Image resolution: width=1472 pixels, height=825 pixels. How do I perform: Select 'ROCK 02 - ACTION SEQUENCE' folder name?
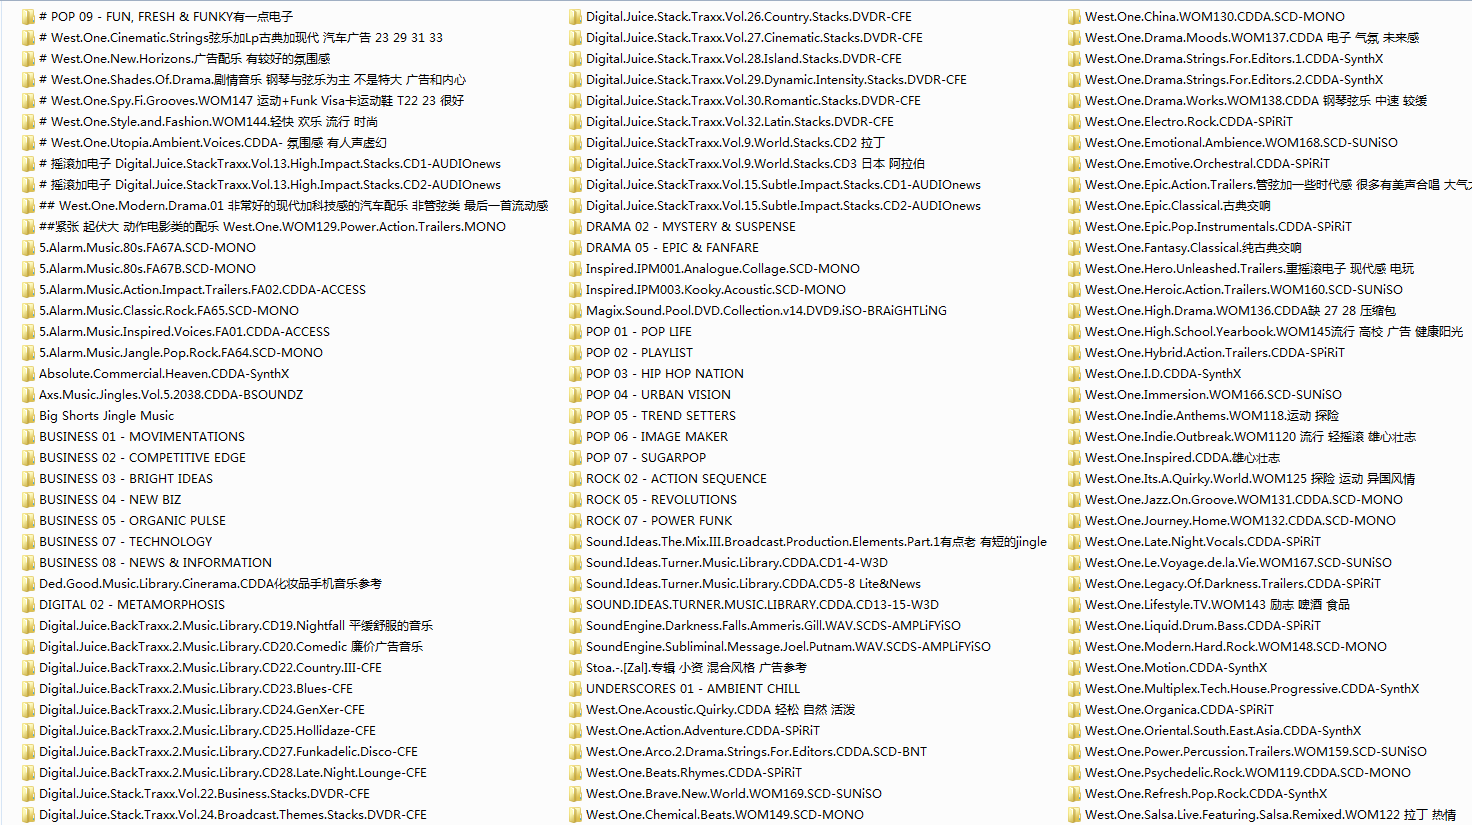676,479
